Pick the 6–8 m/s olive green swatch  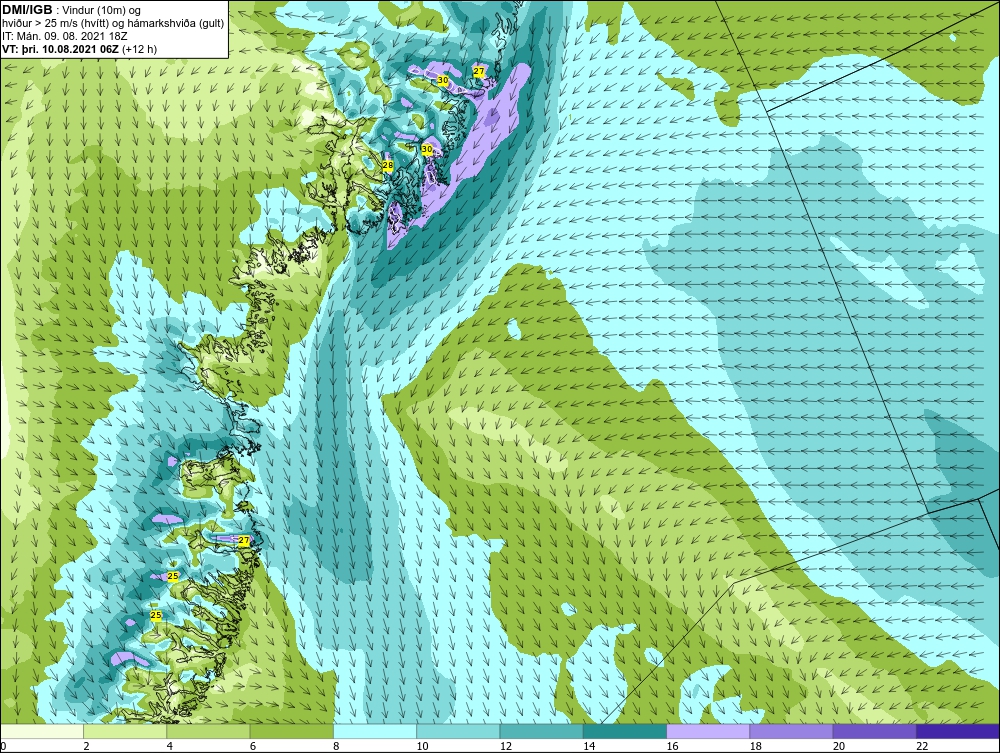(291, 731)
